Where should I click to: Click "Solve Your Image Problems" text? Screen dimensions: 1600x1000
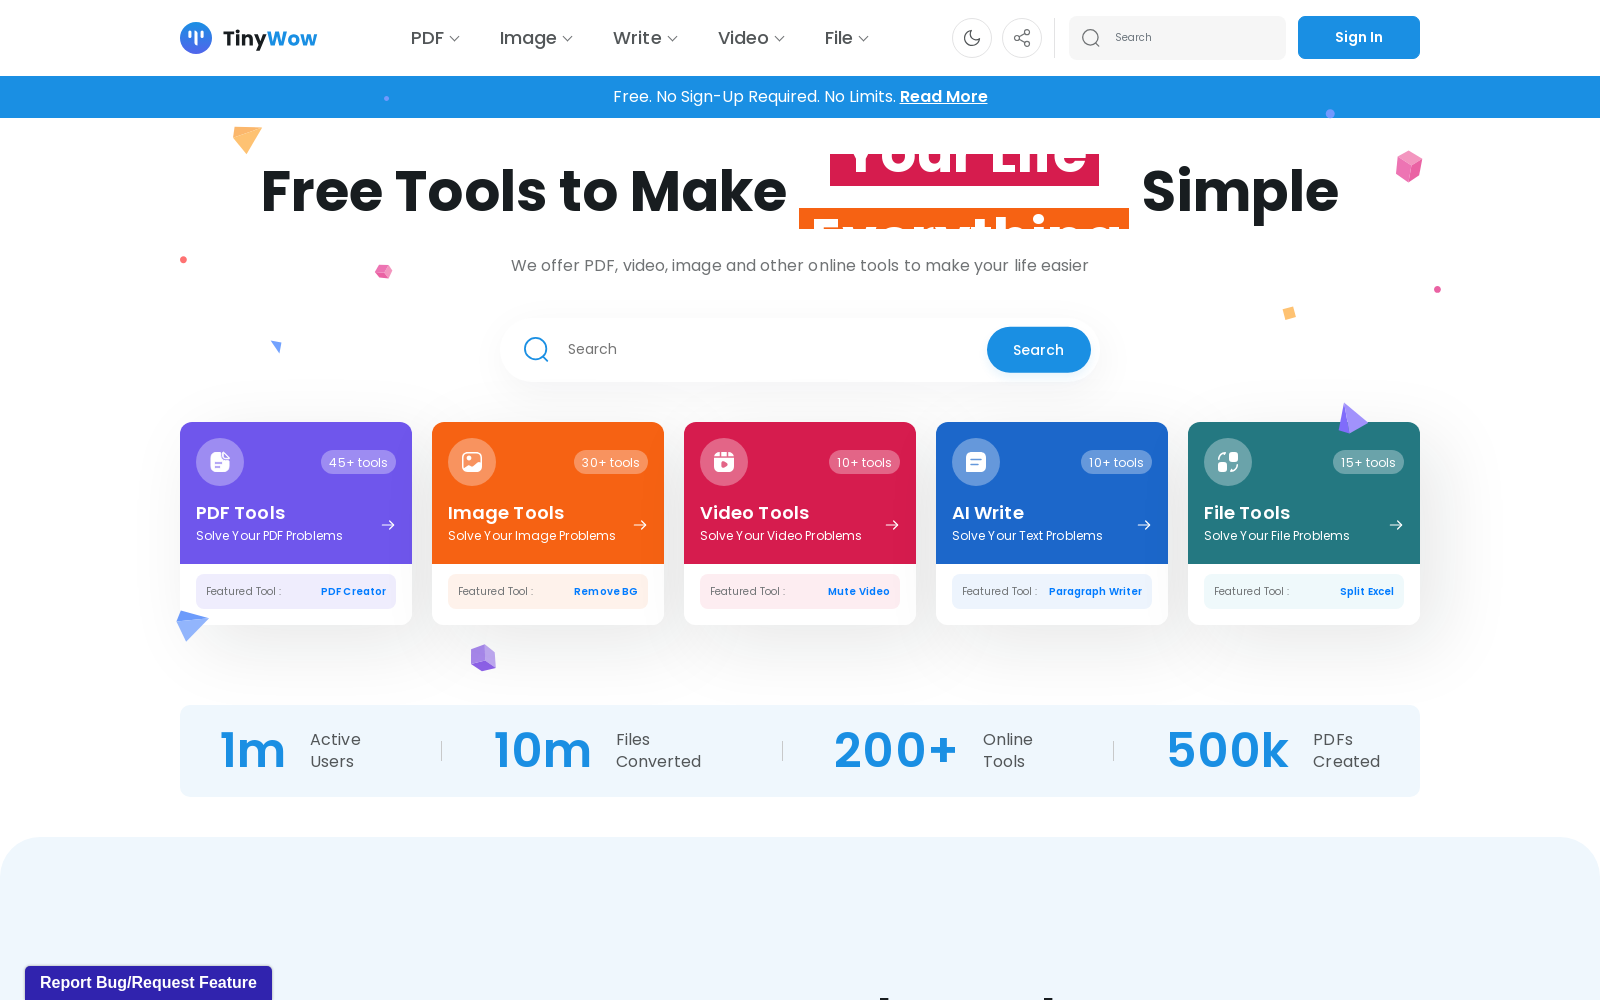click(x=532, y=536)
